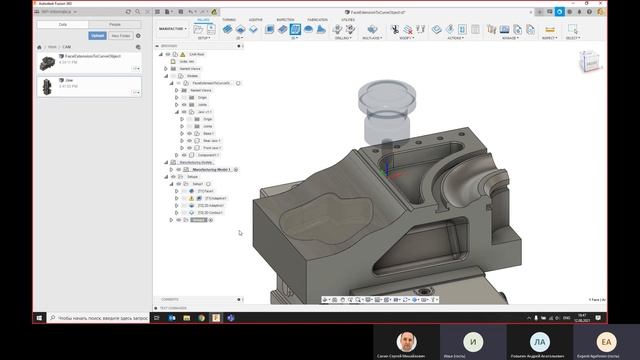
Task: Click the Save icon in the top bar
Action: [181, 12]
